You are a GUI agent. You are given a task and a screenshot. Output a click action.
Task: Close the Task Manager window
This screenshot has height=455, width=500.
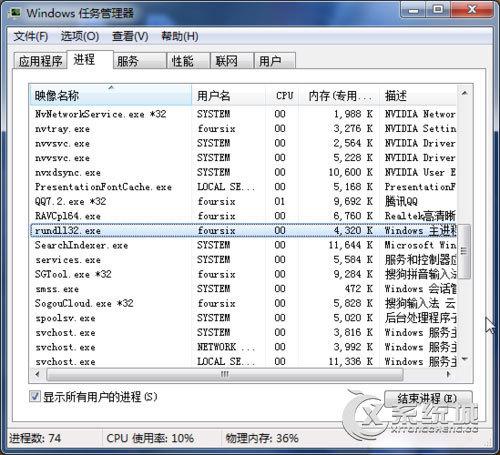[x=472, y=10]
